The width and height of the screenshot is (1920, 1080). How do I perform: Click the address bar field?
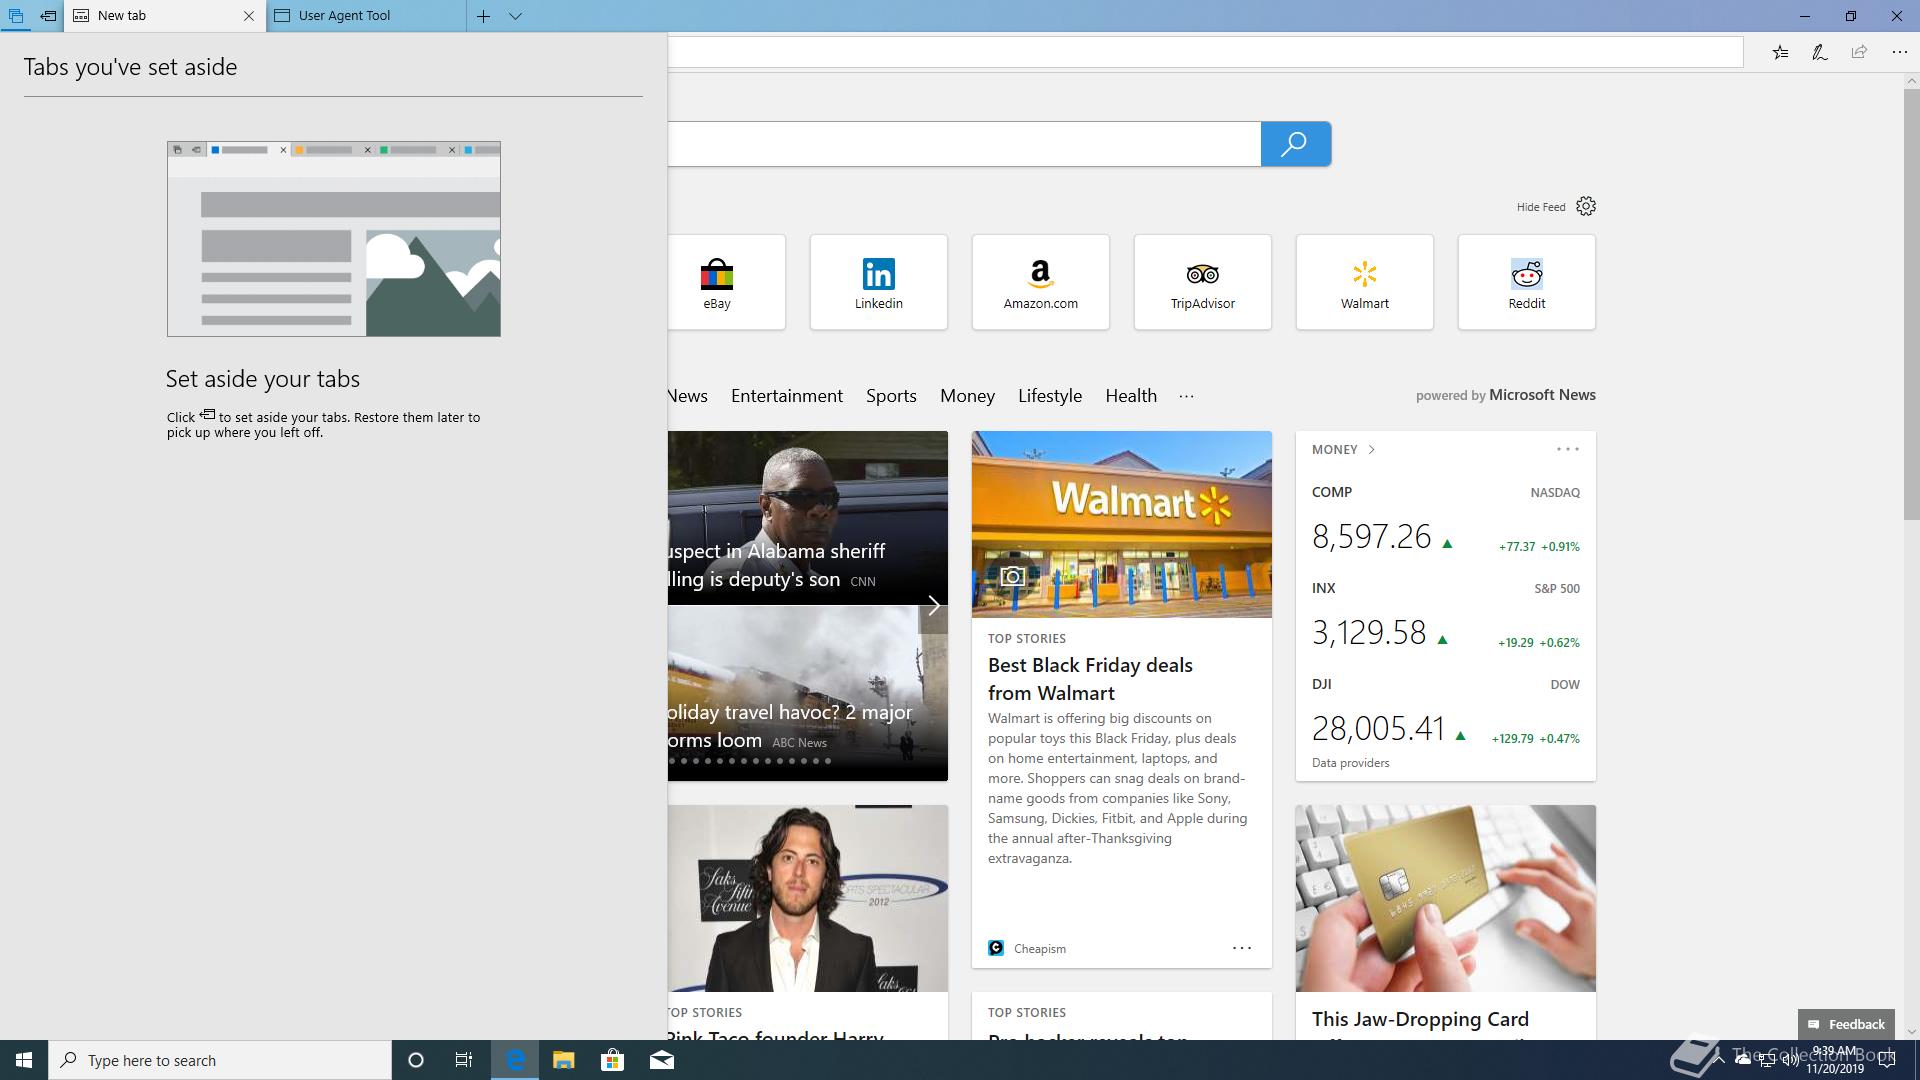pyautogui.click(x=1205, y=53)
